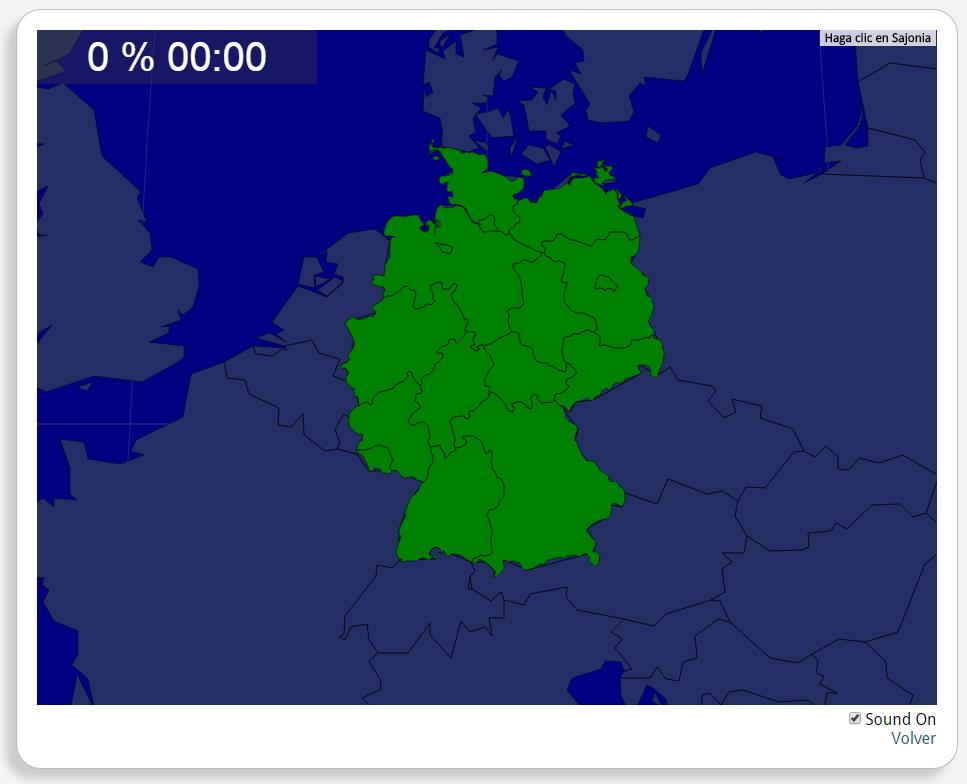
Task: Toggle the Sound On checkbox
Action: coord(855,718)
